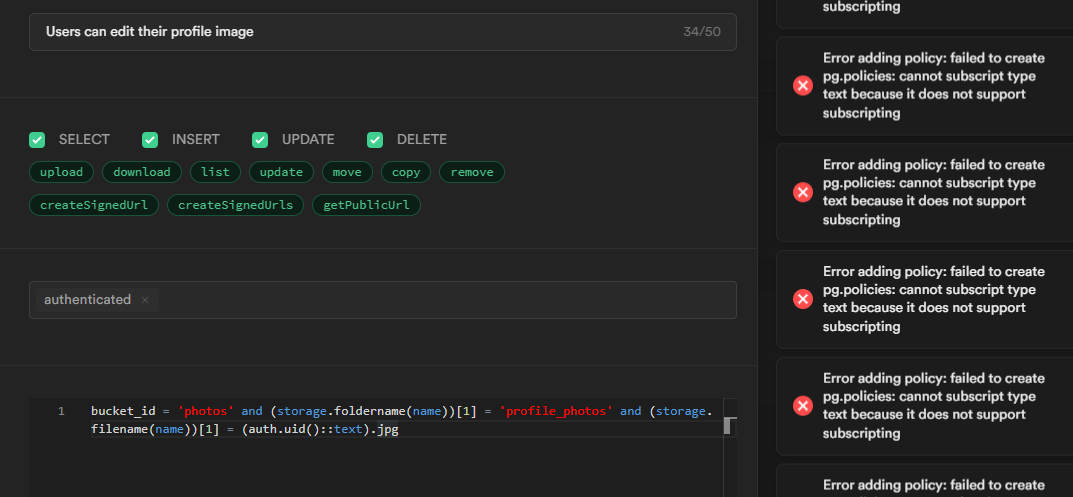
Task: Click the createSignedUrls operation tag
Action: [237, 205]
